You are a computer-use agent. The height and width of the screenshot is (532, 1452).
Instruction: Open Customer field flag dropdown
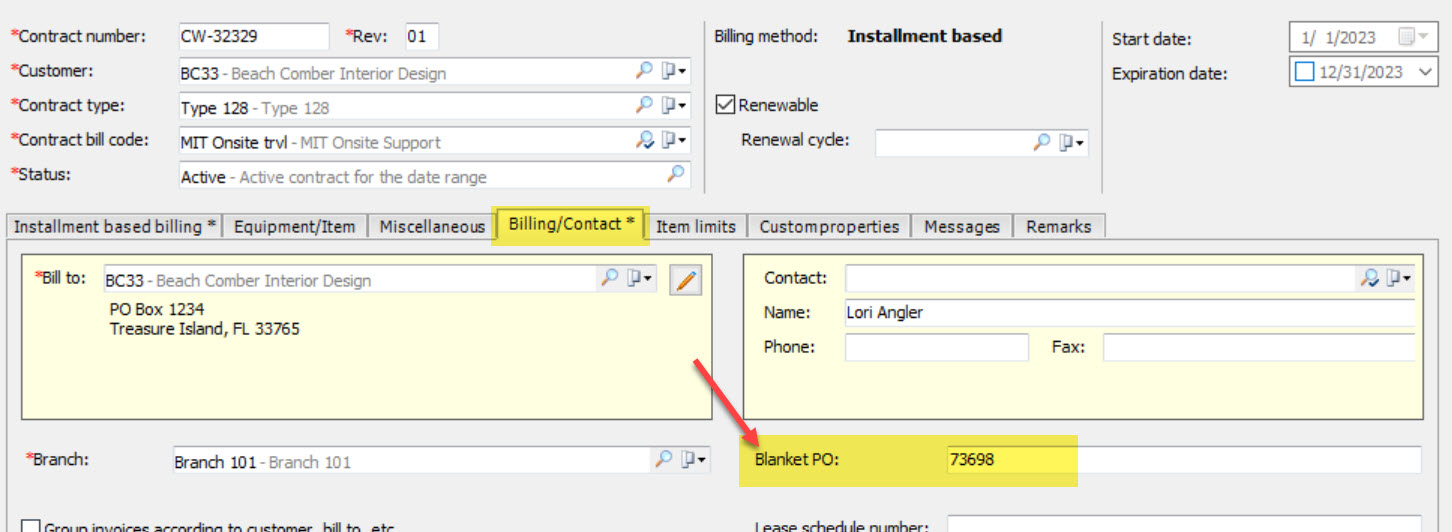tap(675, 71)
